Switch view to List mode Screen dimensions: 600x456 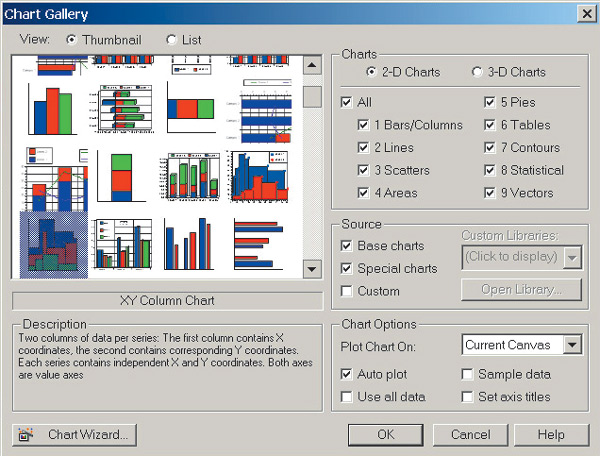(x=171, y=40)
